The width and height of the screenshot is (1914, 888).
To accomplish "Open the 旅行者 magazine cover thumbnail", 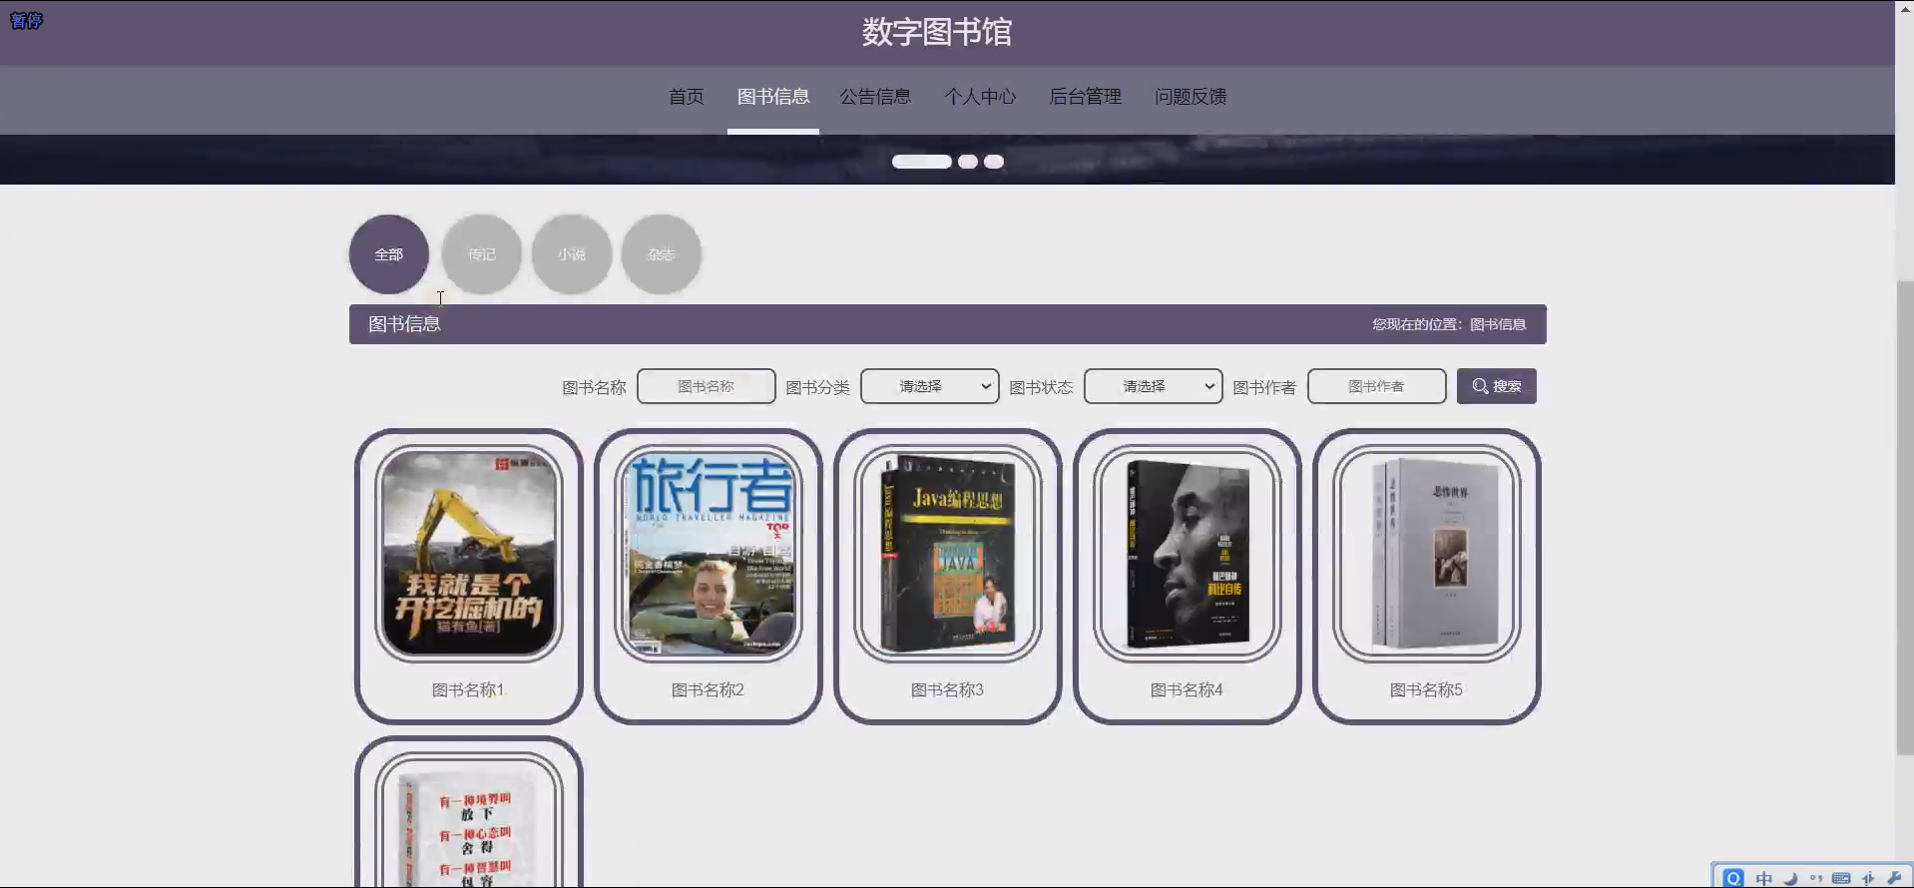I will pos(708,553).
